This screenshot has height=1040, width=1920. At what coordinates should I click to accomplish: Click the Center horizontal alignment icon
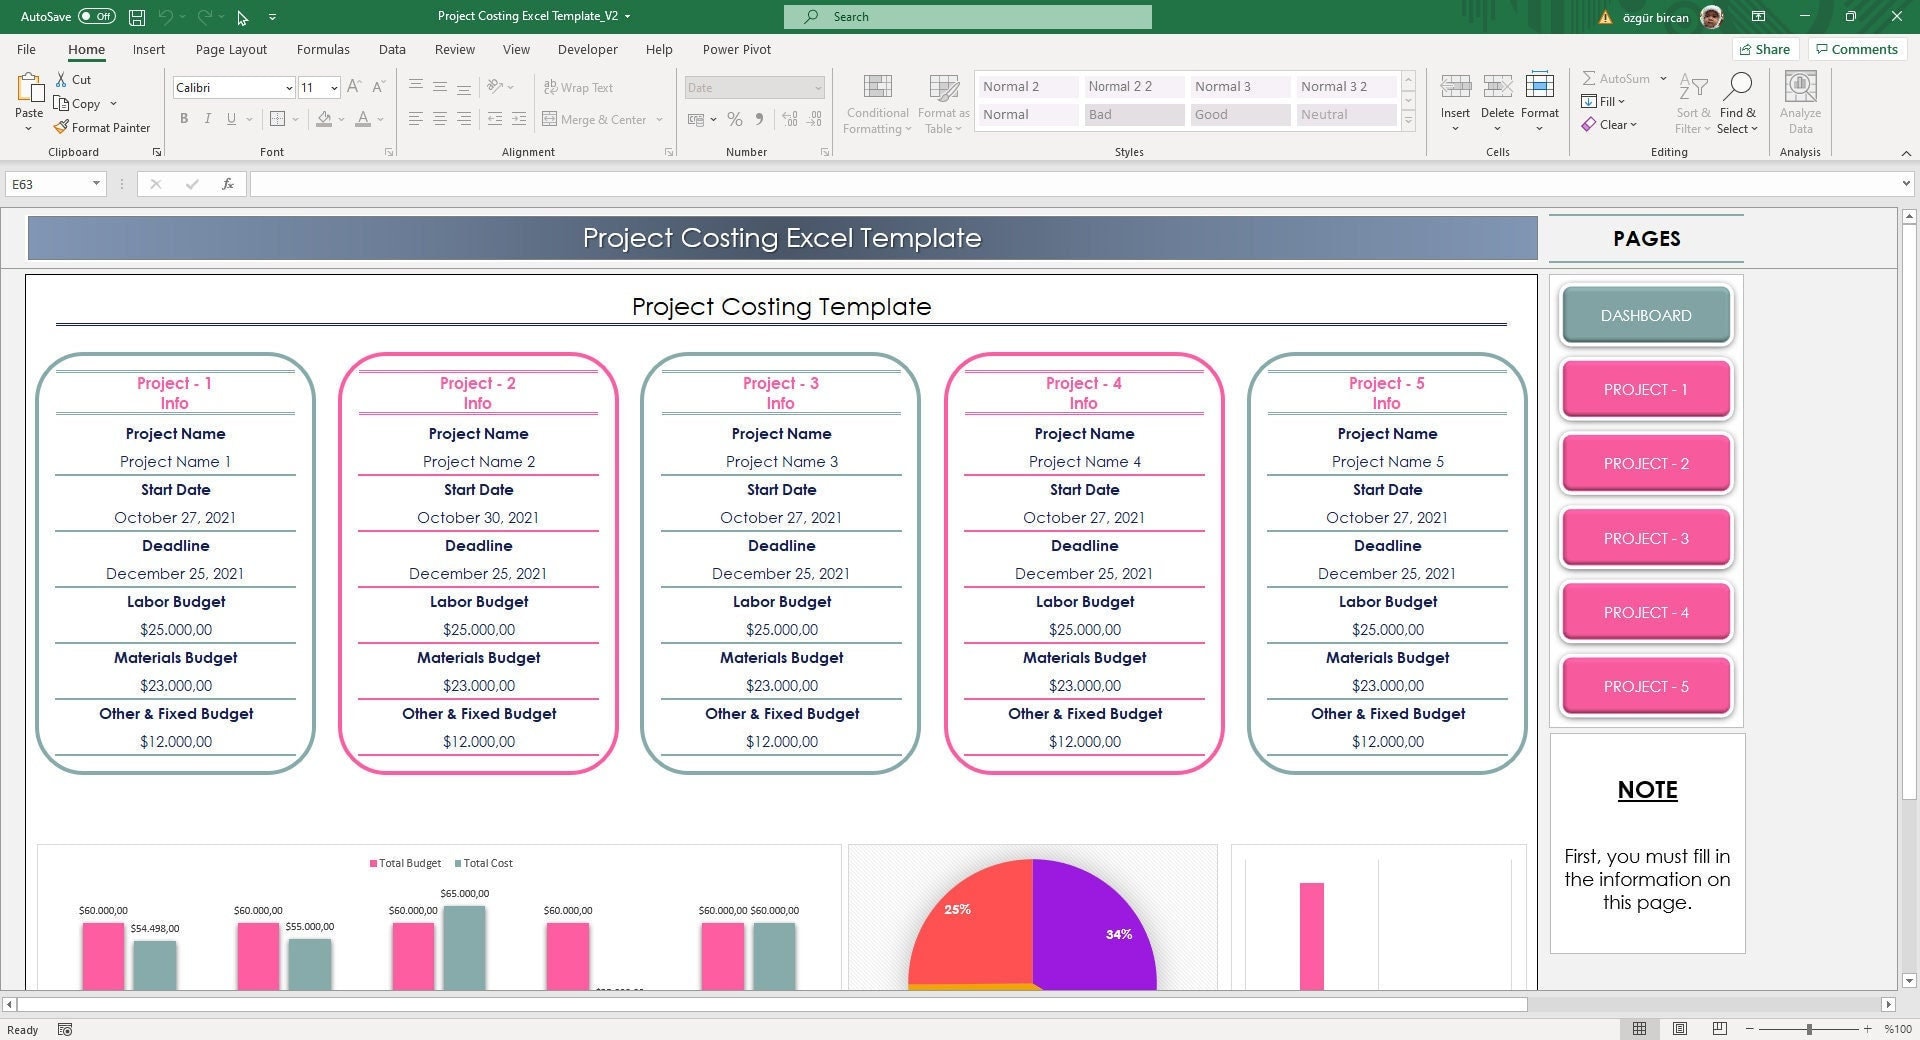pyautogui.click(x=440, y=119)
